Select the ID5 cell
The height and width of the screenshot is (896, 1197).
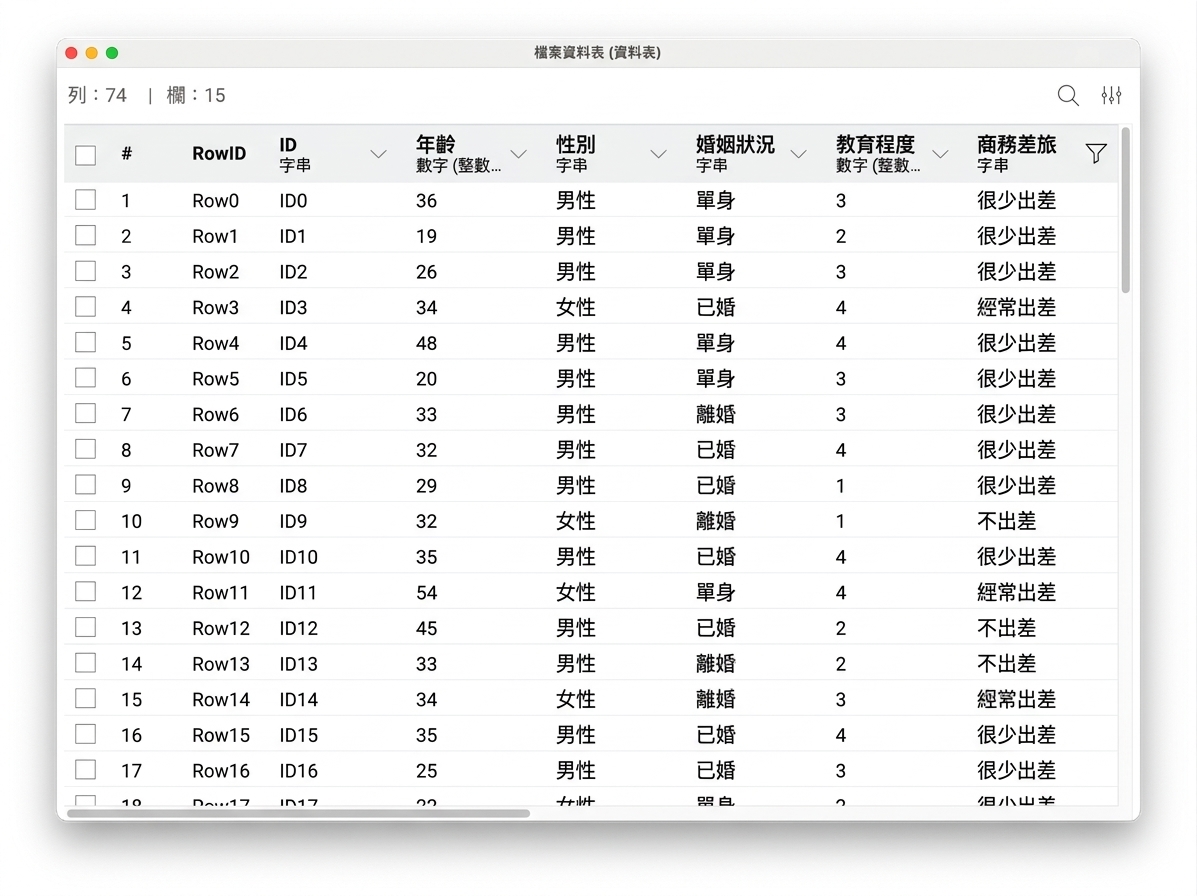[x=293, y=379]
